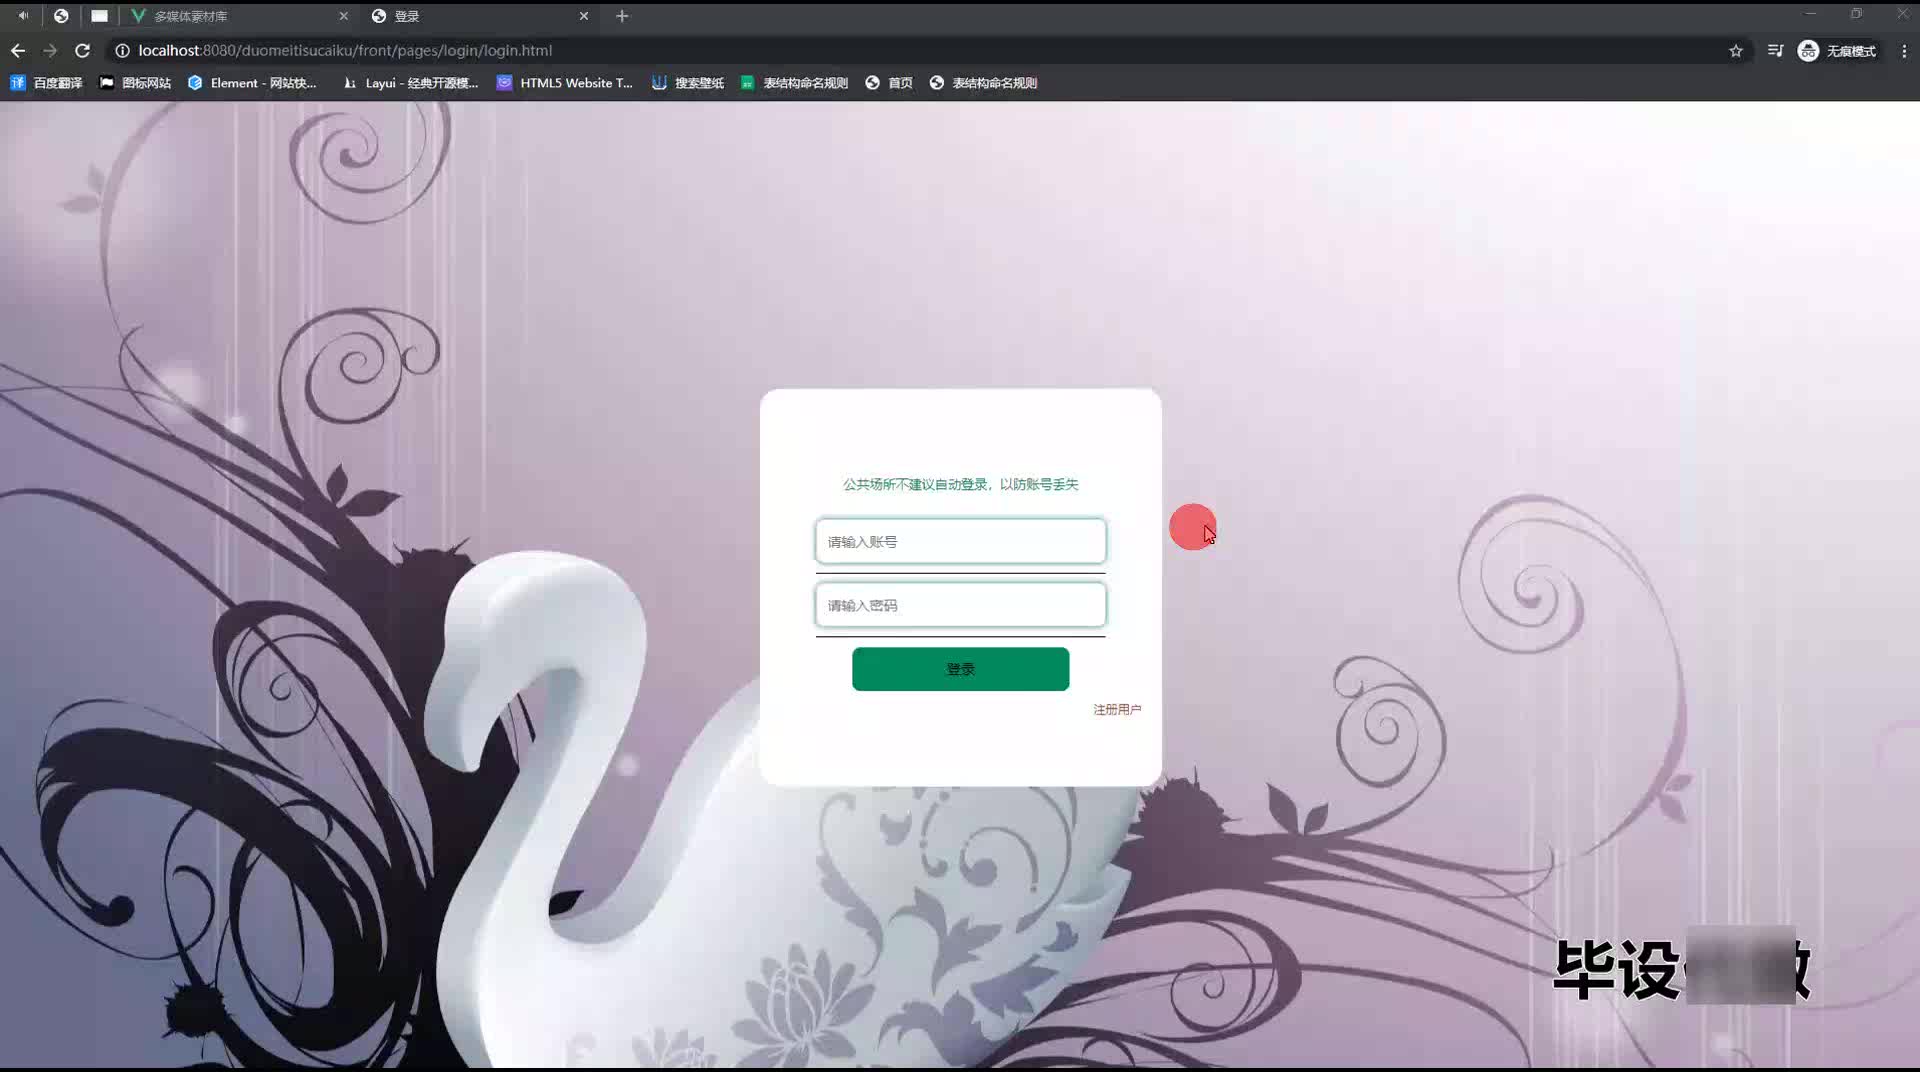This screenshot has width=1920, height=1072.
Task: Switch to the pinned tab with speaker icon
Action: point(23,16)
